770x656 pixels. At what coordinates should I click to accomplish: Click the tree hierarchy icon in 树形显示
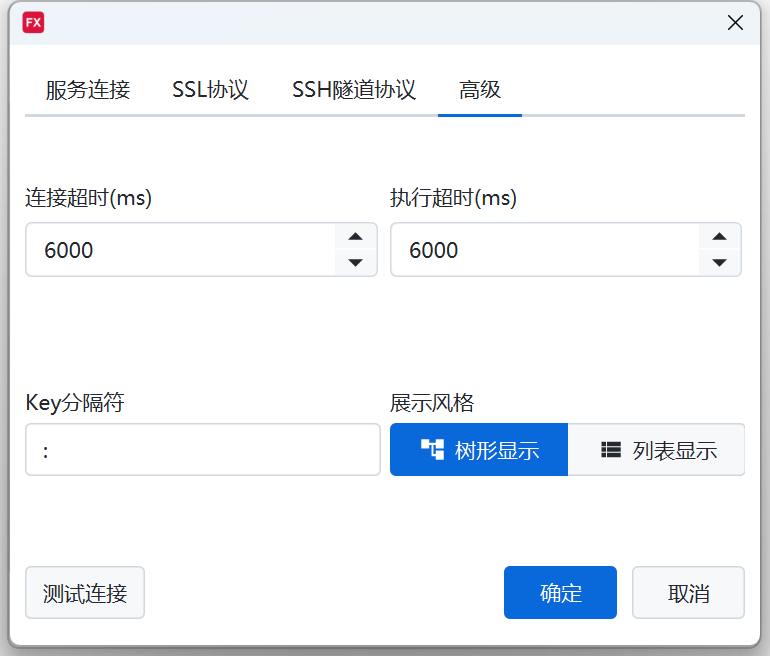pos(432,450)
